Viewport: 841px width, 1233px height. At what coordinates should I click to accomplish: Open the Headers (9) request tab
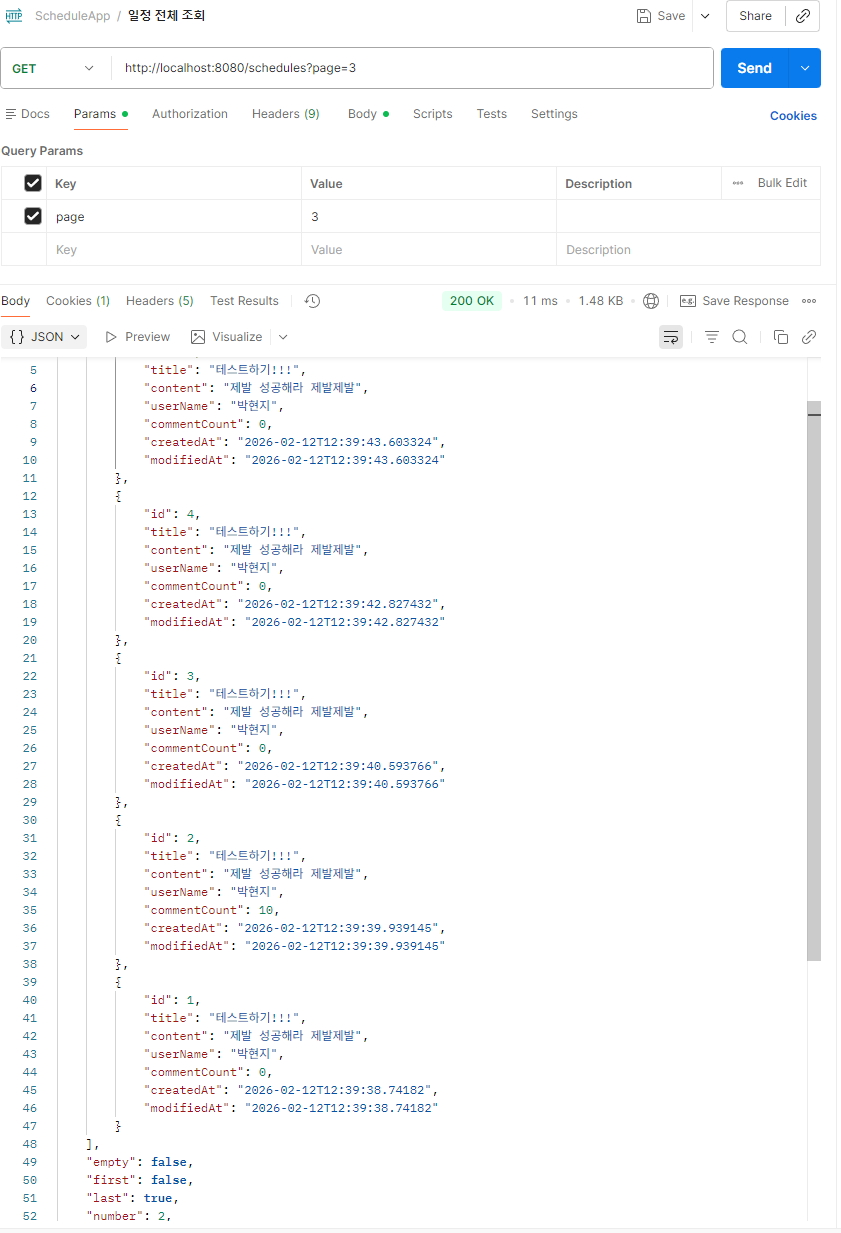point(286,114)
